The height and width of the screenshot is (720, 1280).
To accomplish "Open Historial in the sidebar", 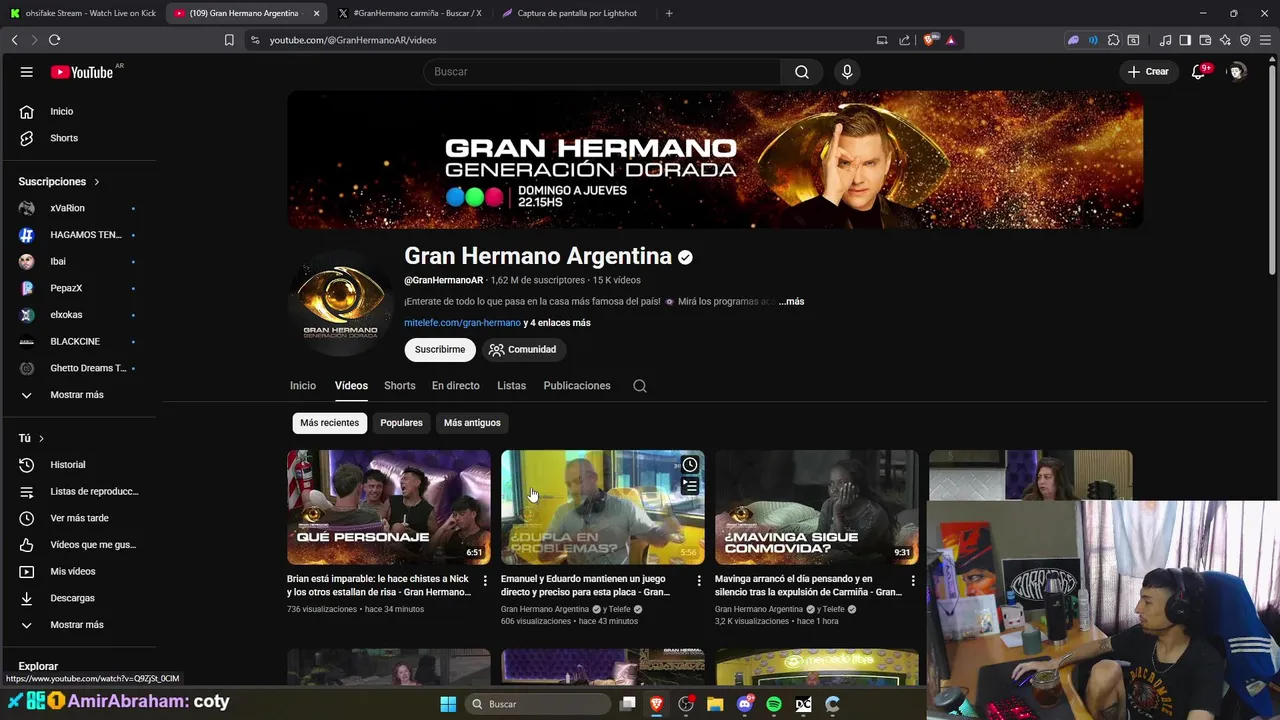I will [x=78, y=465].
